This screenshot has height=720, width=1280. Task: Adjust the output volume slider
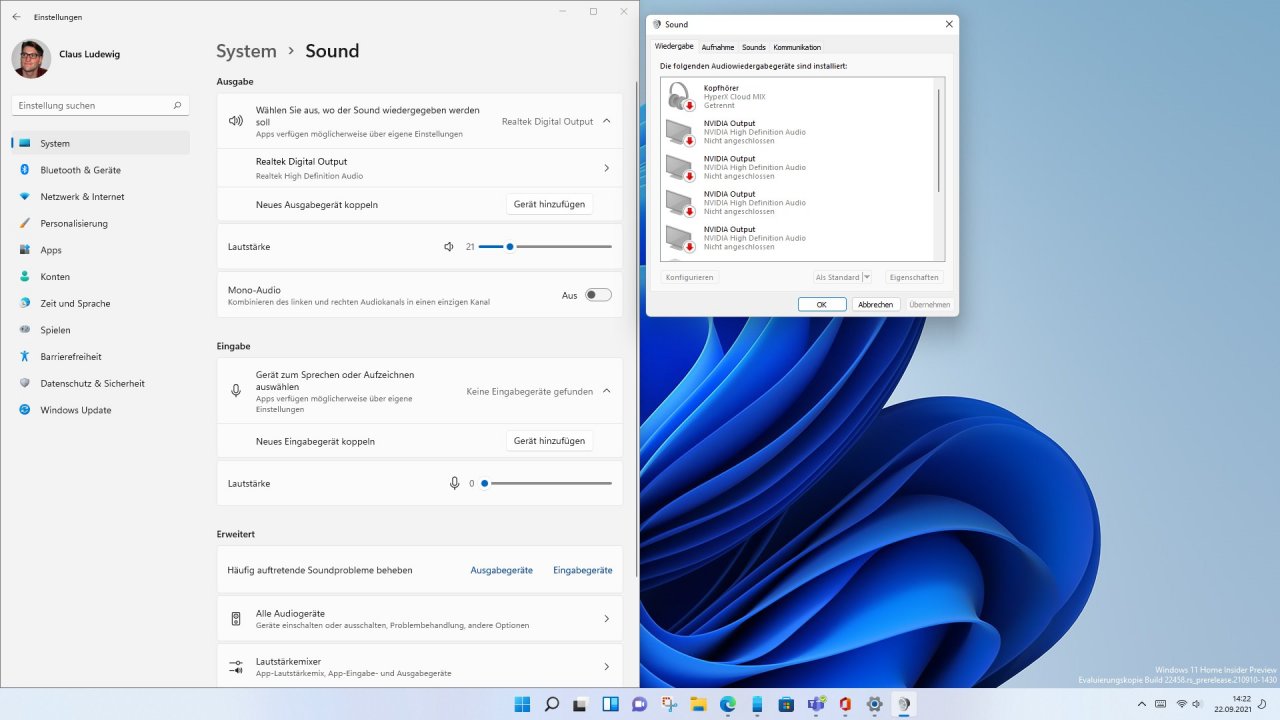(545, 246)
